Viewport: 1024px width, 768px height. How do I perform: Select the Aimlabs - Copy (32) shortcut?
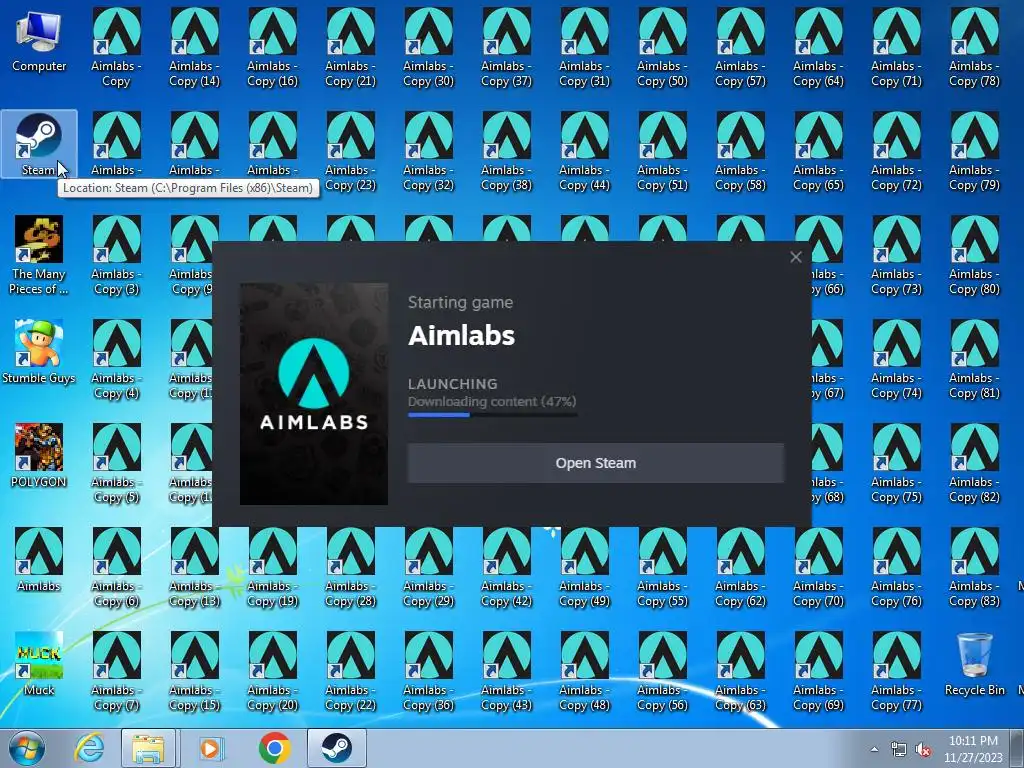point(428,152)
